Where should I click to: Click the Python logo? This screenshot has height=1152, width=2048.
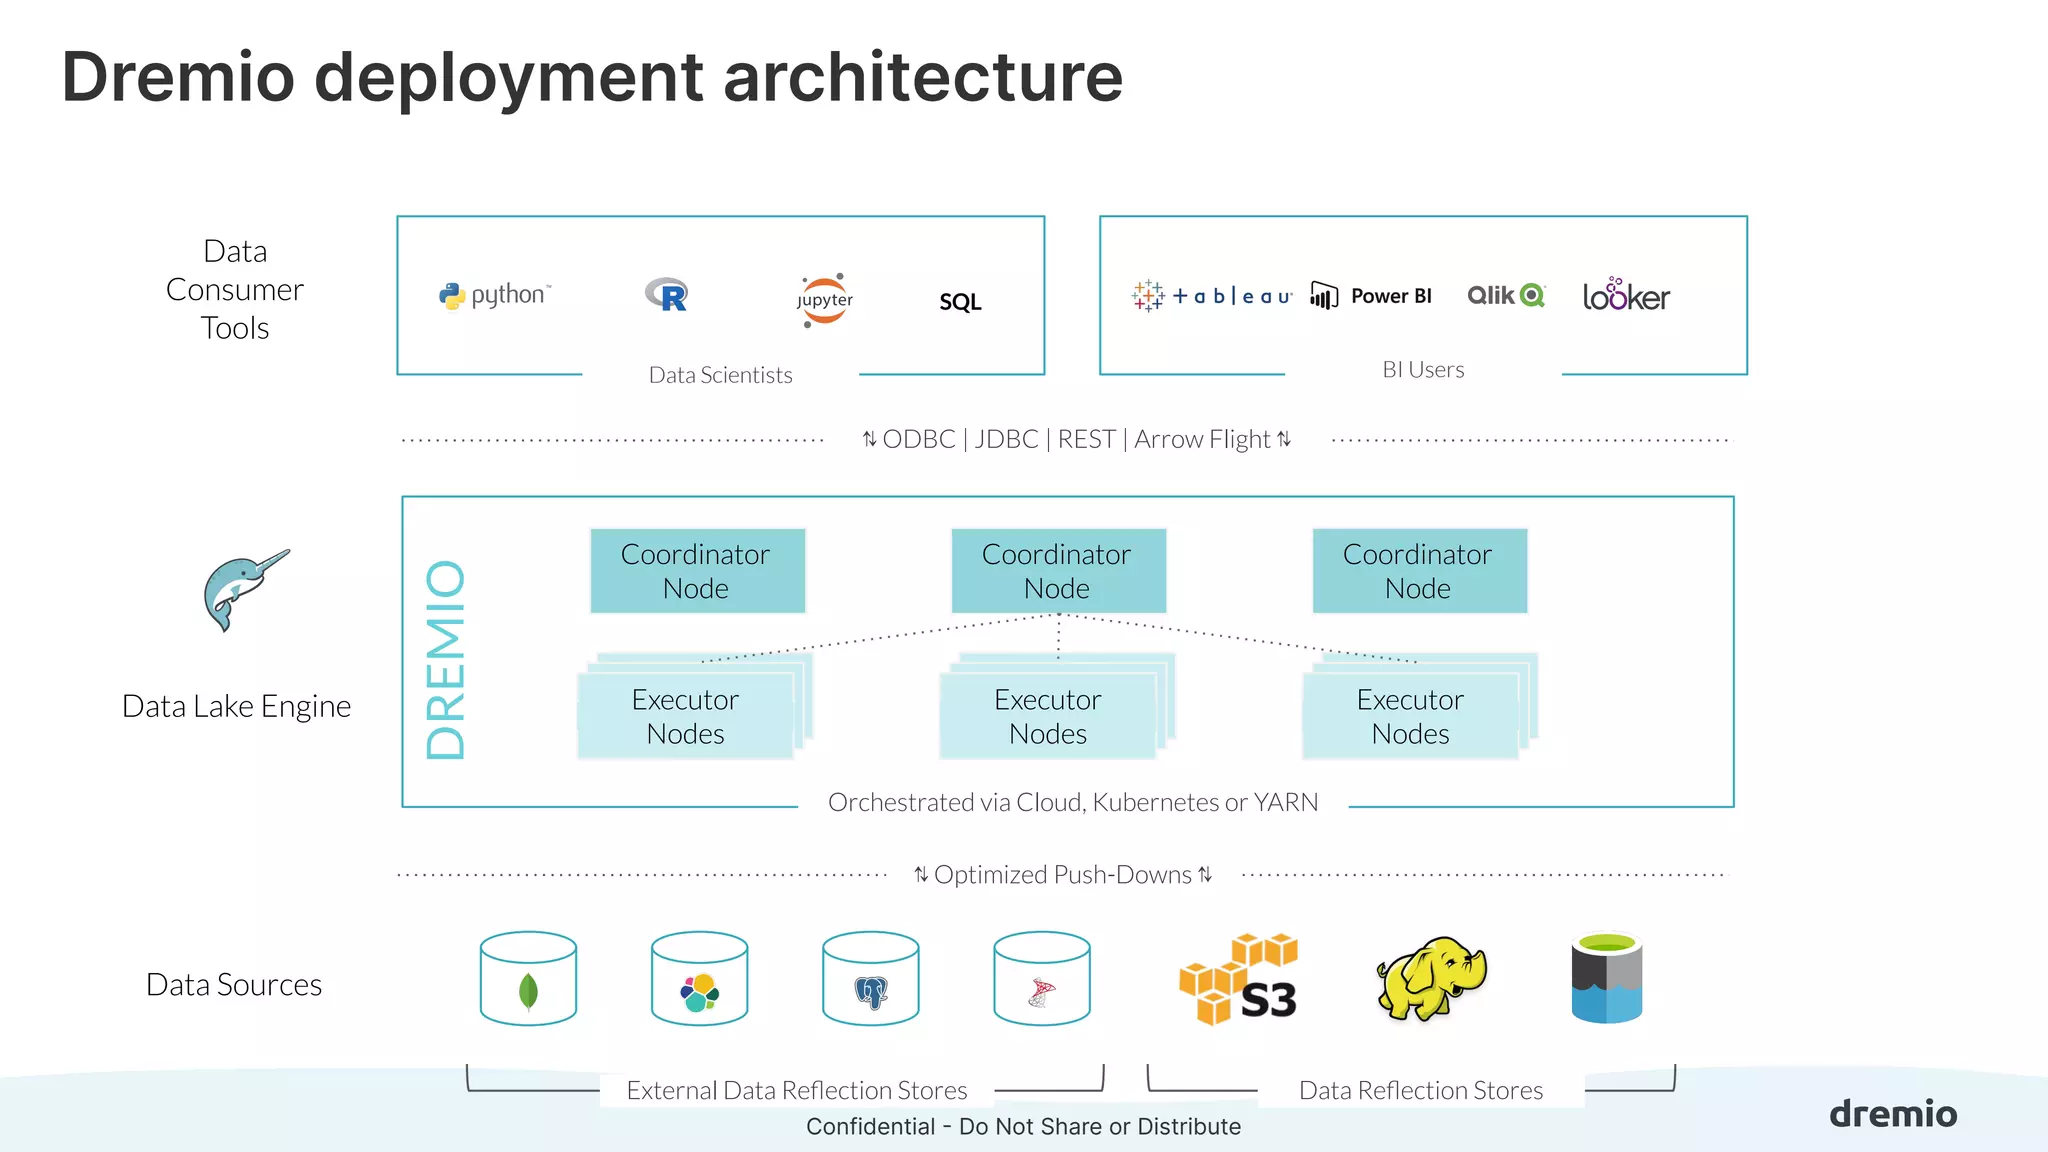tap(495, 295)
